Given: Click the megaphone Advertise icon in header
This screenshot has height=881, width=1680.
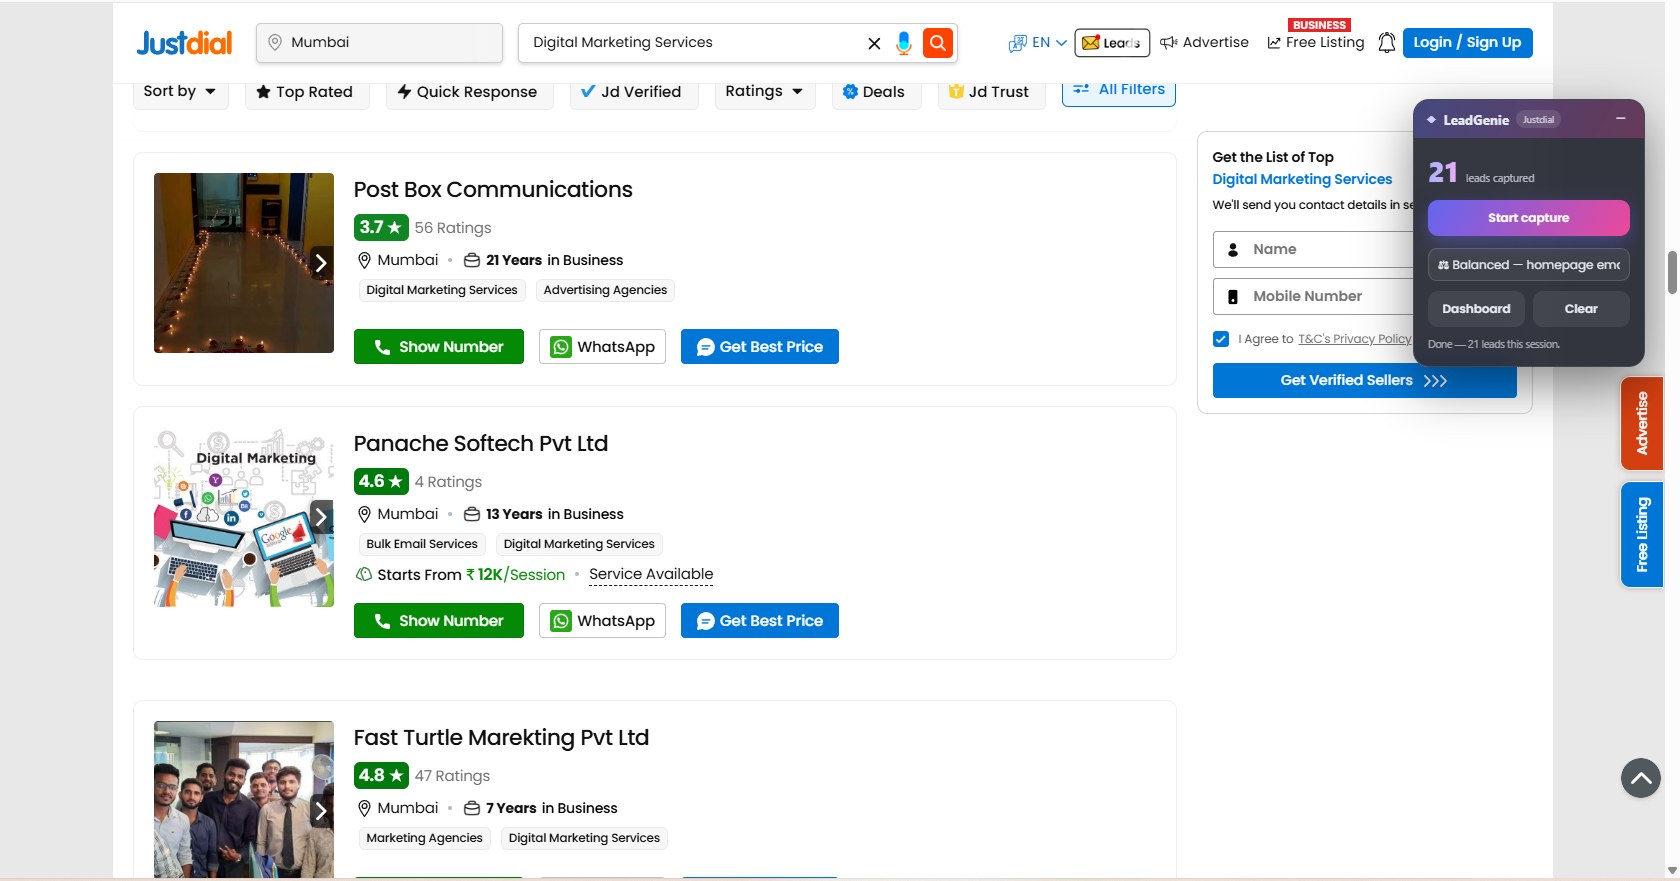Looking at the screenshot, I should pos(1168,43).
